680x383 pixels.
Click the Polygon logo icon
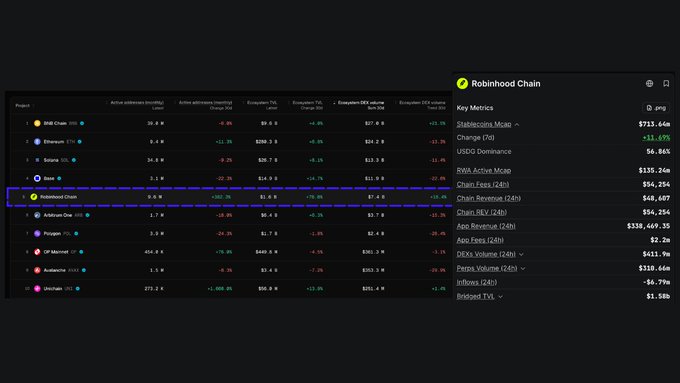click(x=37, y=233)
